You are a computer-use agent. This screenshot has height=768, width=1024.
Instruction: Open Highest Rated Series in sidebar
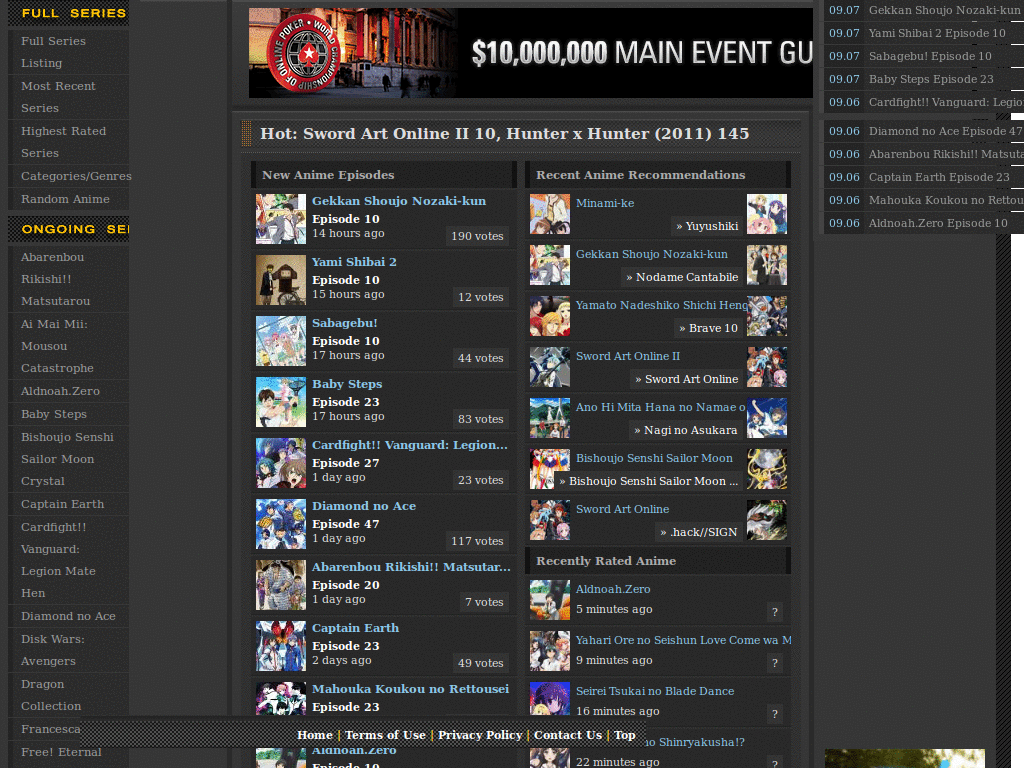click(63, 142)
